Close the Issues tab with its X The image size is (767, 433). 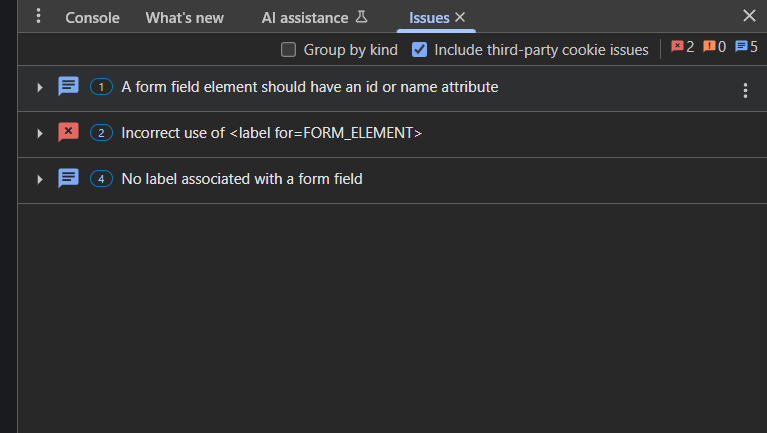[460, 17]
